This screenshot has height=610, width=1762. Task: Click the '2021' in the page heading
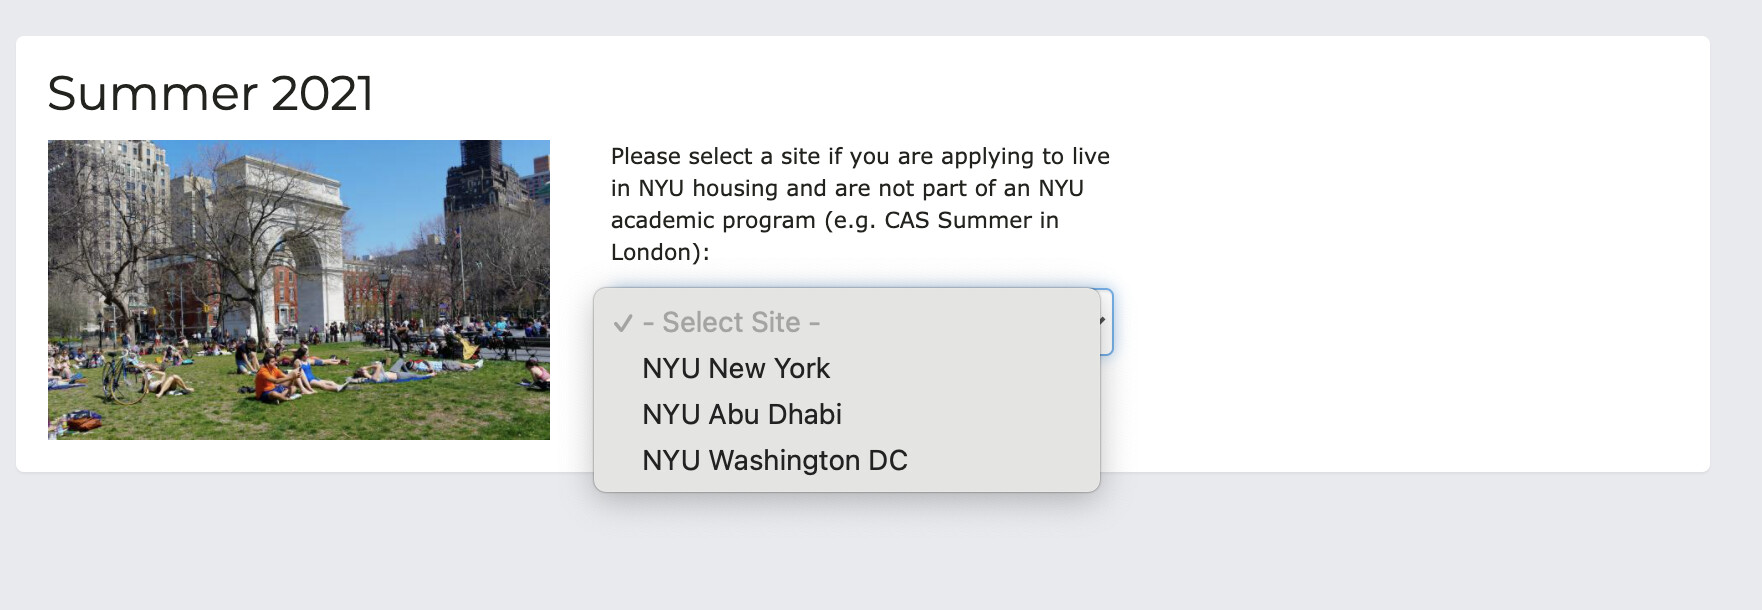322,93
